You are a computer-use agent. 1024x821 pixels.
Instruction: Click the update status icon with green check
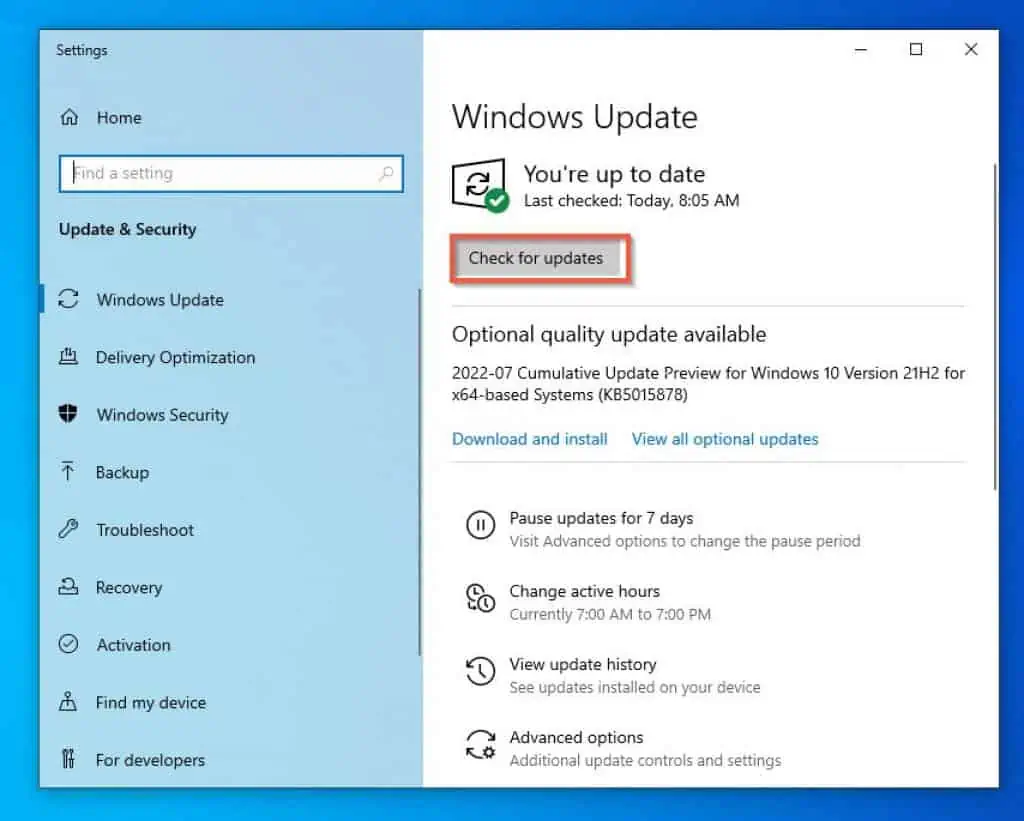(480, 185)
